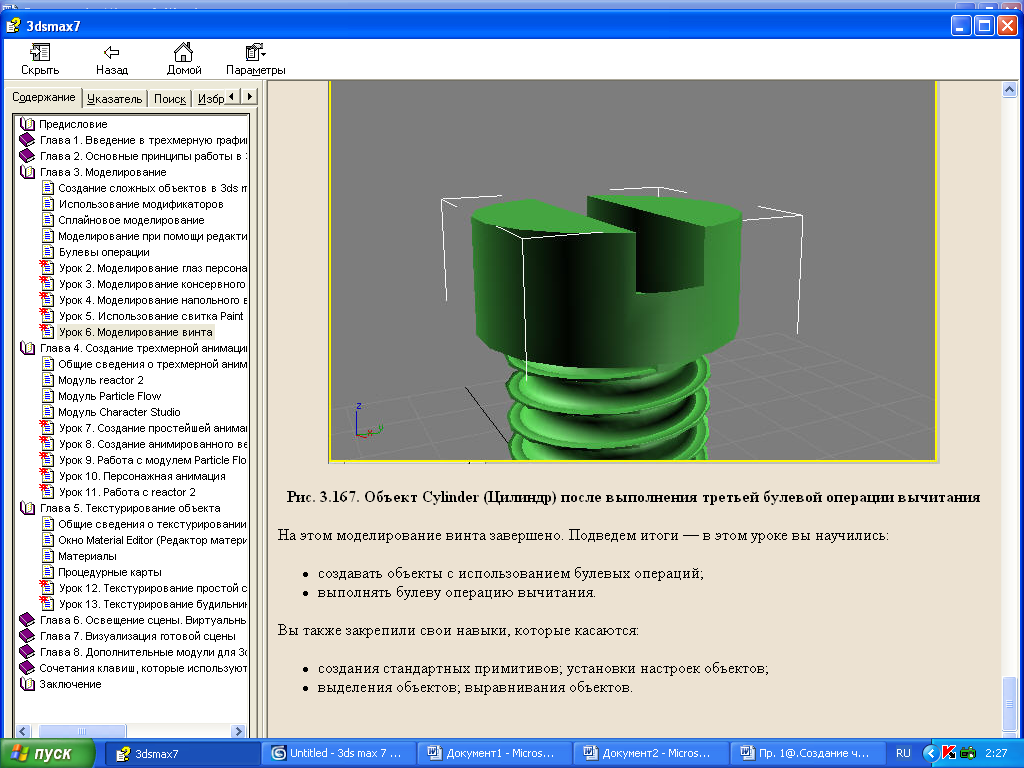Click the contents horizontal scrollbar thumb

coord(82,731)
